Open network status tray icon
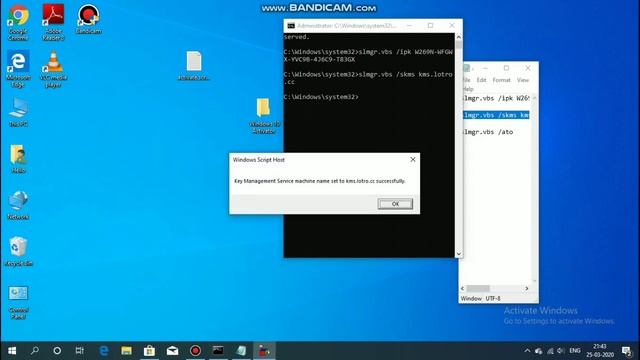 [550, 351]
